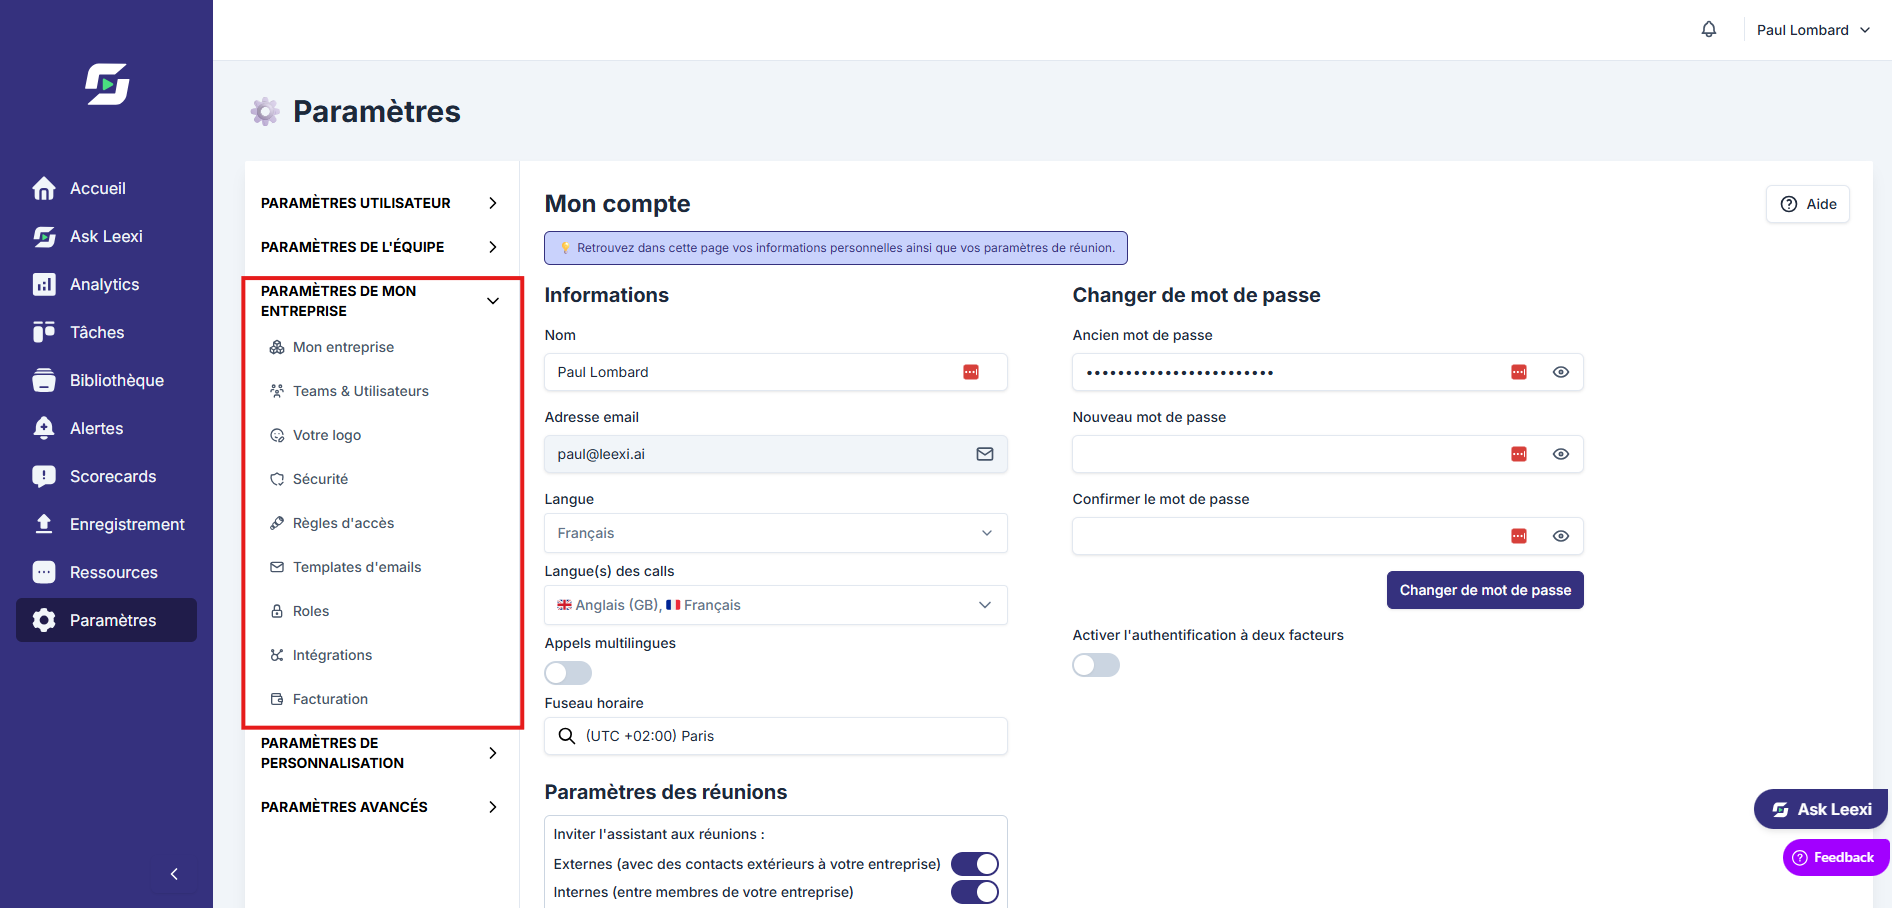Click the Scorecards sidebar icon
The width and height of the screenshot is (1892, 908).
44,476
